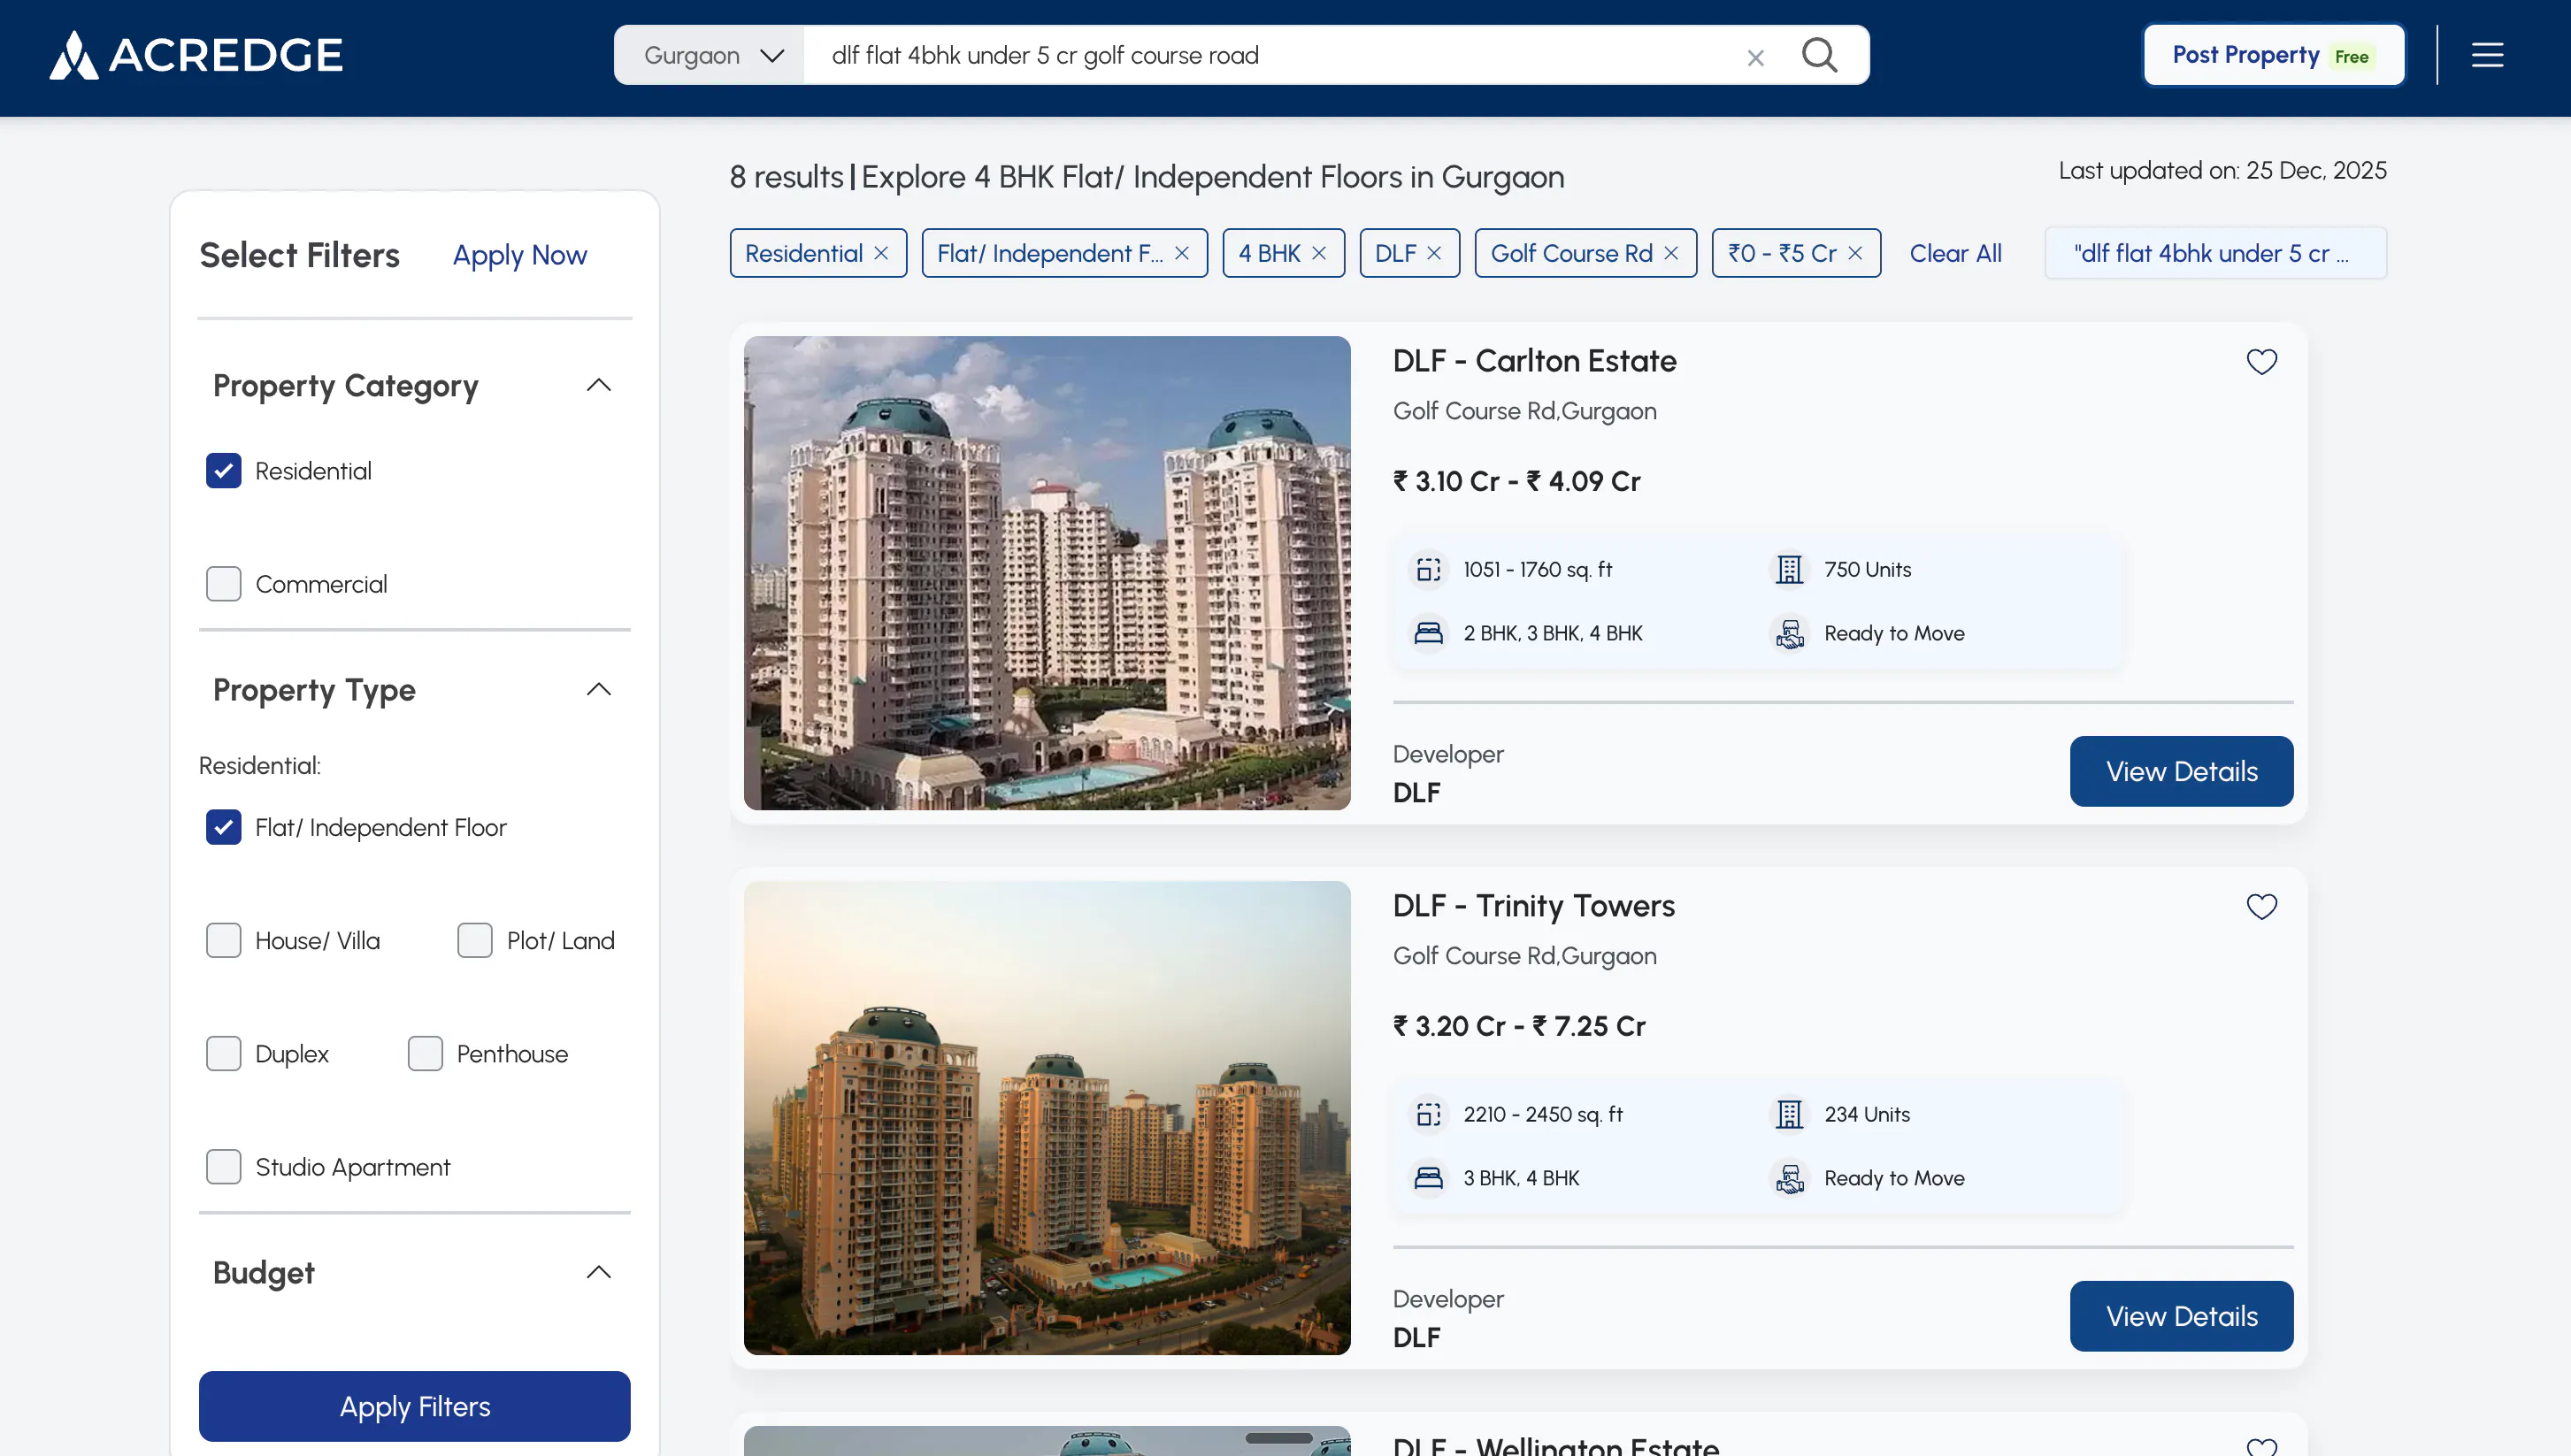View Details for DLF - Trinity Towers
The image size is (2571, 1456).
(x=2181, y=1316)
